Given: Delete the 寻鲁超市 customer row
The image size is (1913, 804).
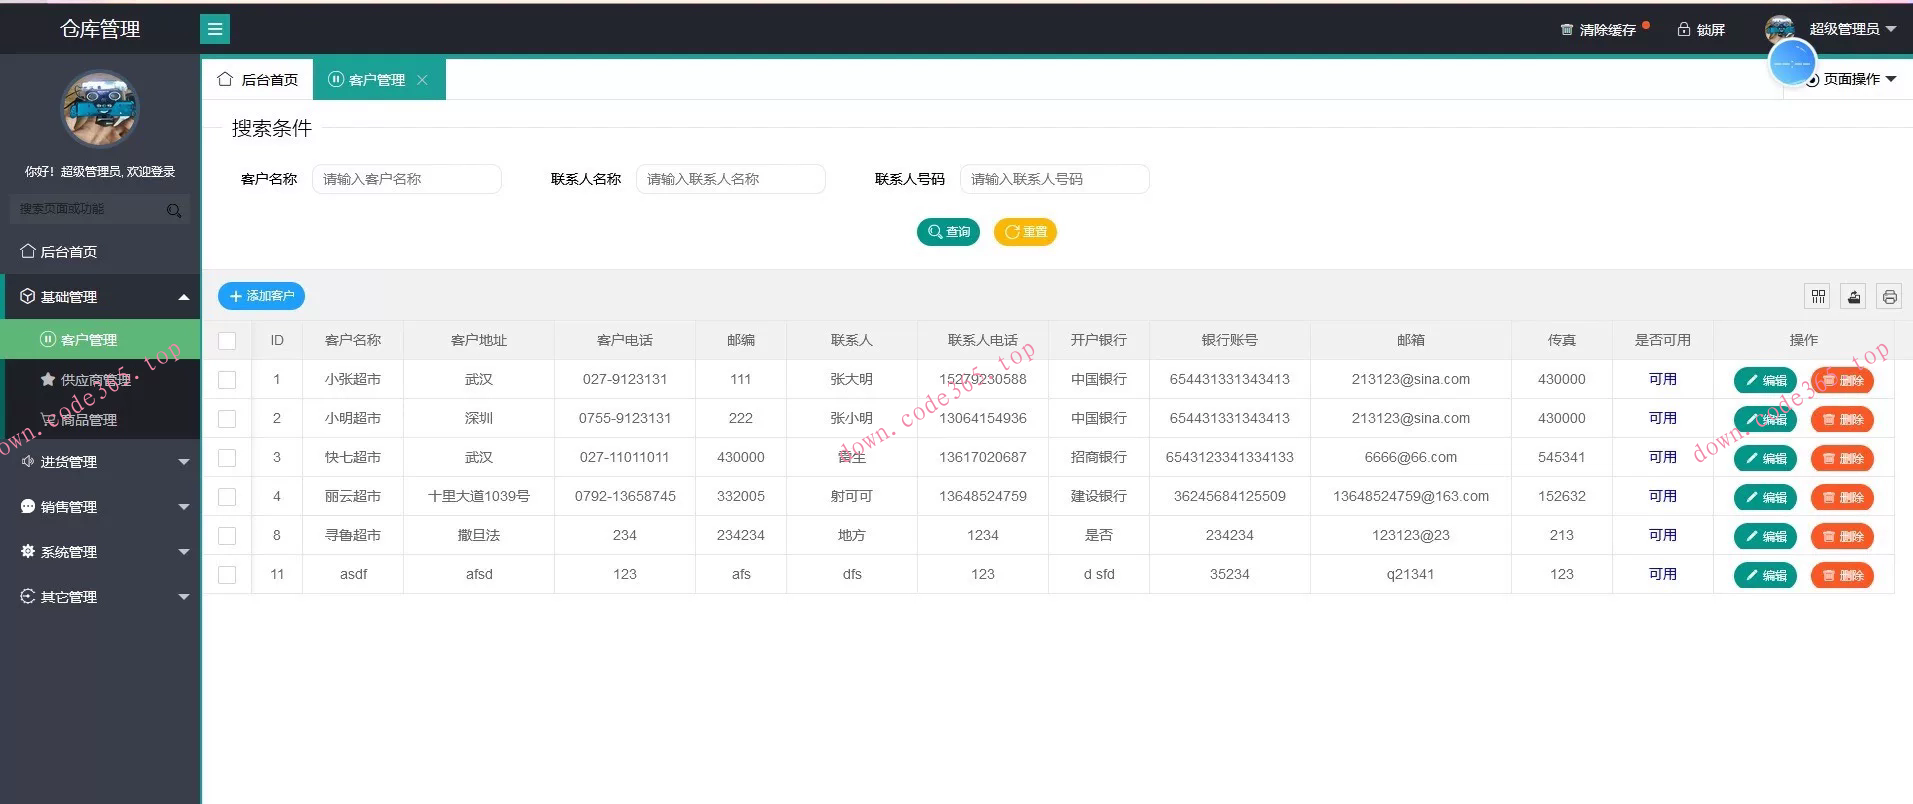Looking at the screenshot, I should coord(1842,536).
